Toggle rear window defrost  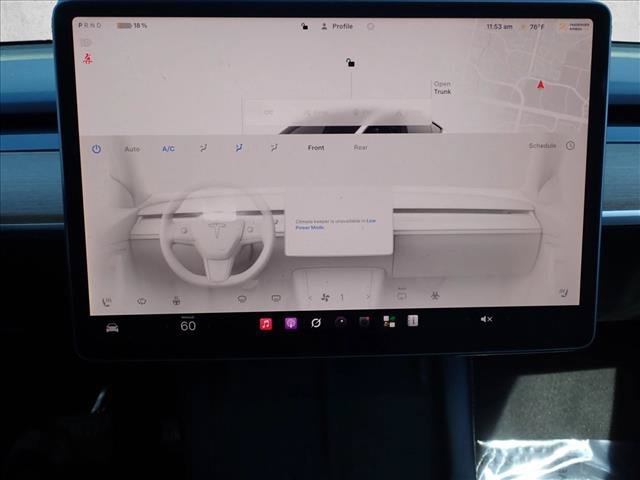pos(276,299)
